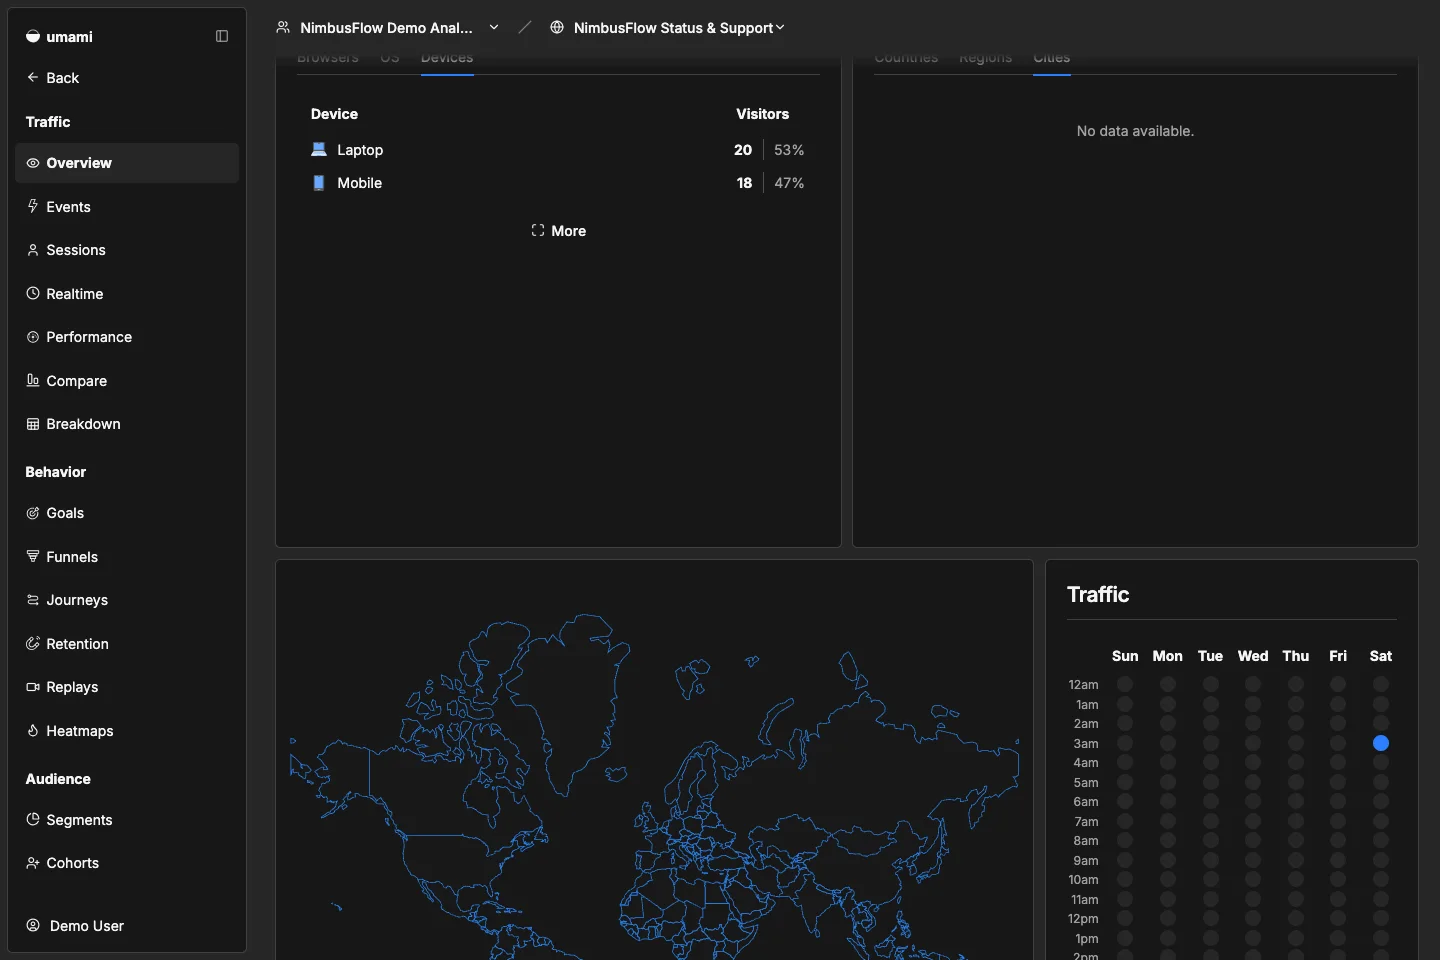The height and width of the screenshot is (960, 1440).
Task: Switch to the Cities tab
Action: 1052,58
